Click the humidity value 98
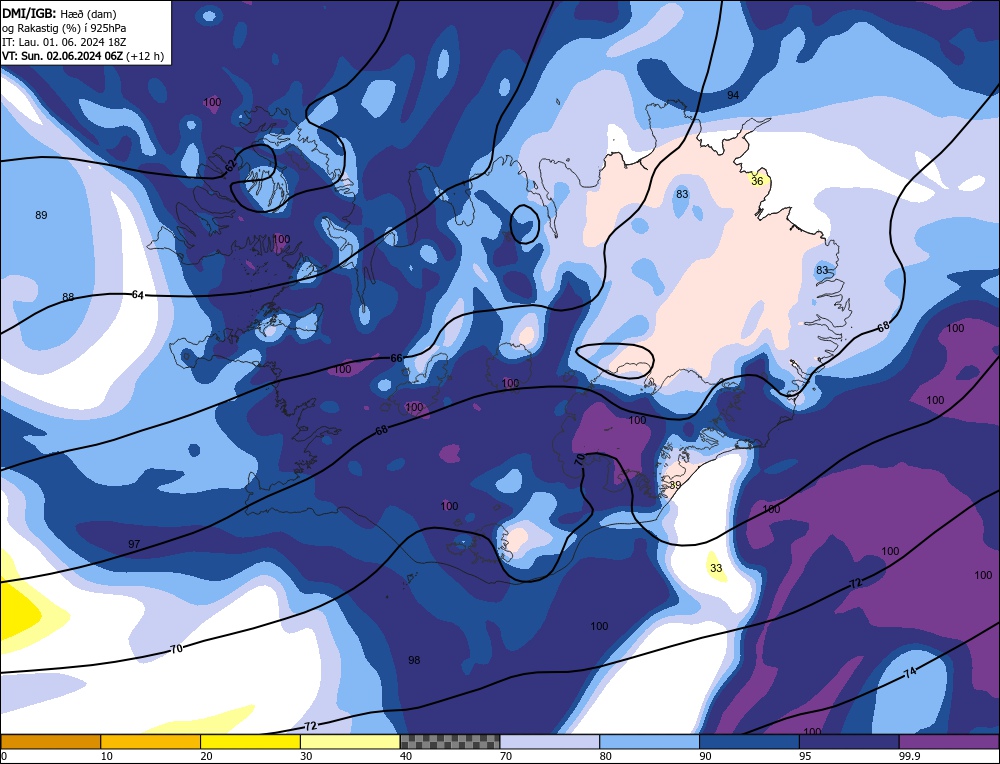 click(414, 660)
